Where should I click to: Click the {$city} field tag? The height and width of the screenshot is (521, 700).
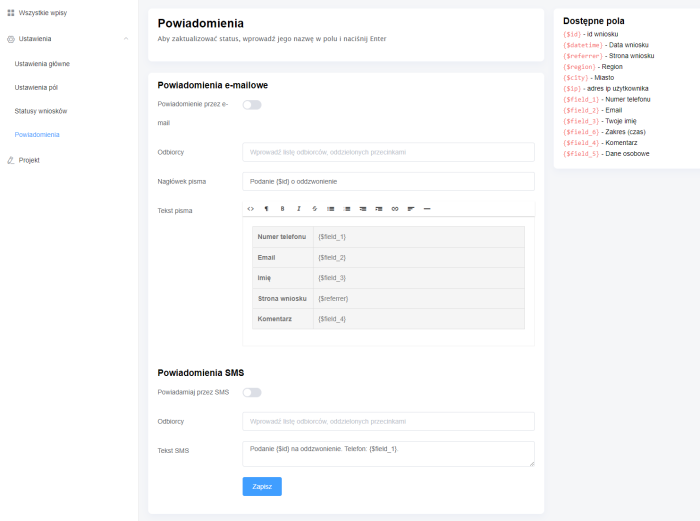coord(575,78)
